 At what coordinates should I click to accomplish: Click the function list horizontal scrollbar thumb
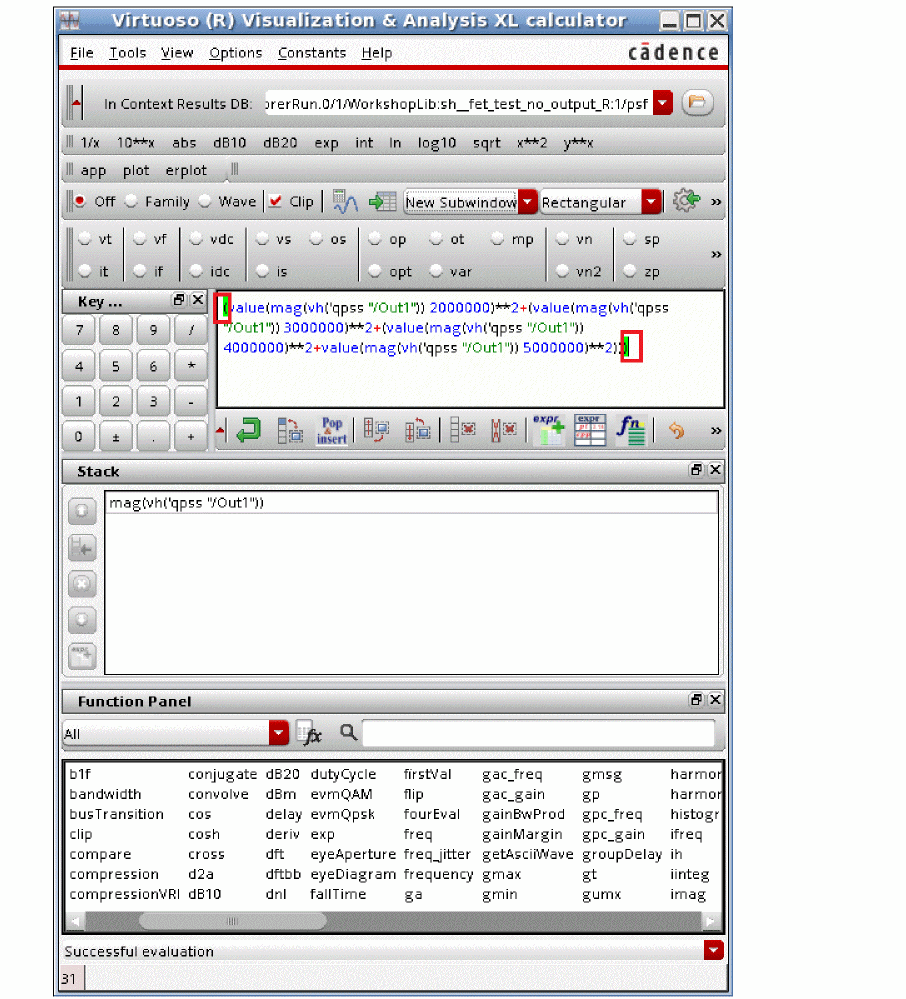tap(233, 921)
